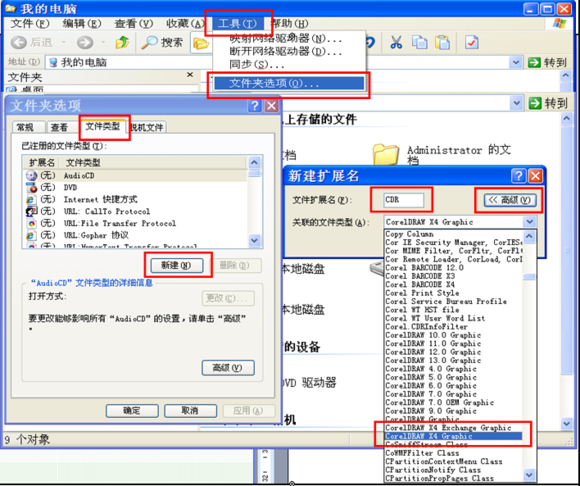Select URL:File Transfer Protocol icon

pyautogui.click(x=31, y=223)
